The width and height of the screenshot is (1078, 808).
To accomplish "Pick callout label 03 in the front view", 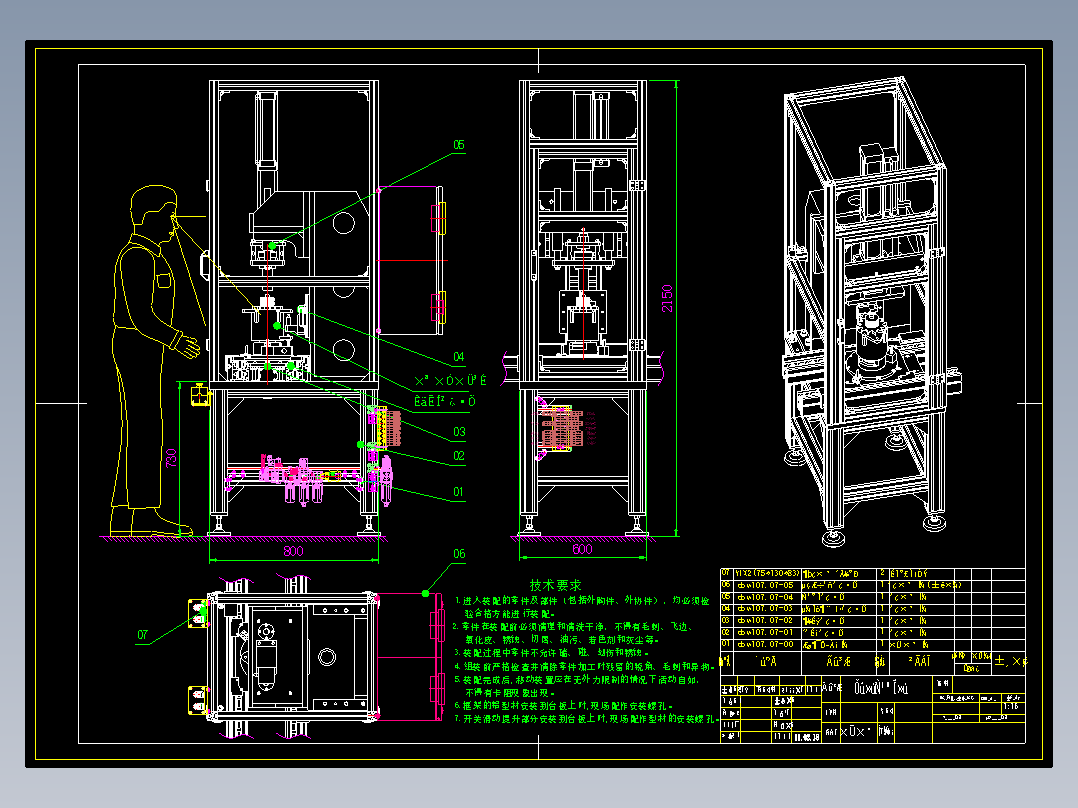I will [459, 432].
